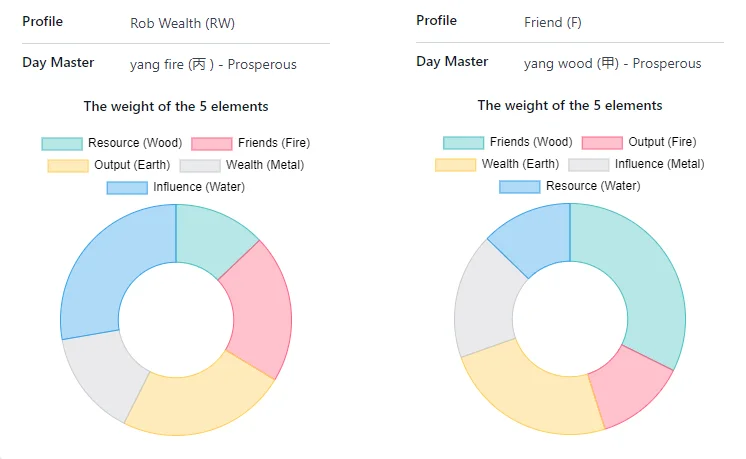
Task: Hide Wealth (Earth) legend label in Friend chart
Action: pyautogui.click(x=520, y=164)
